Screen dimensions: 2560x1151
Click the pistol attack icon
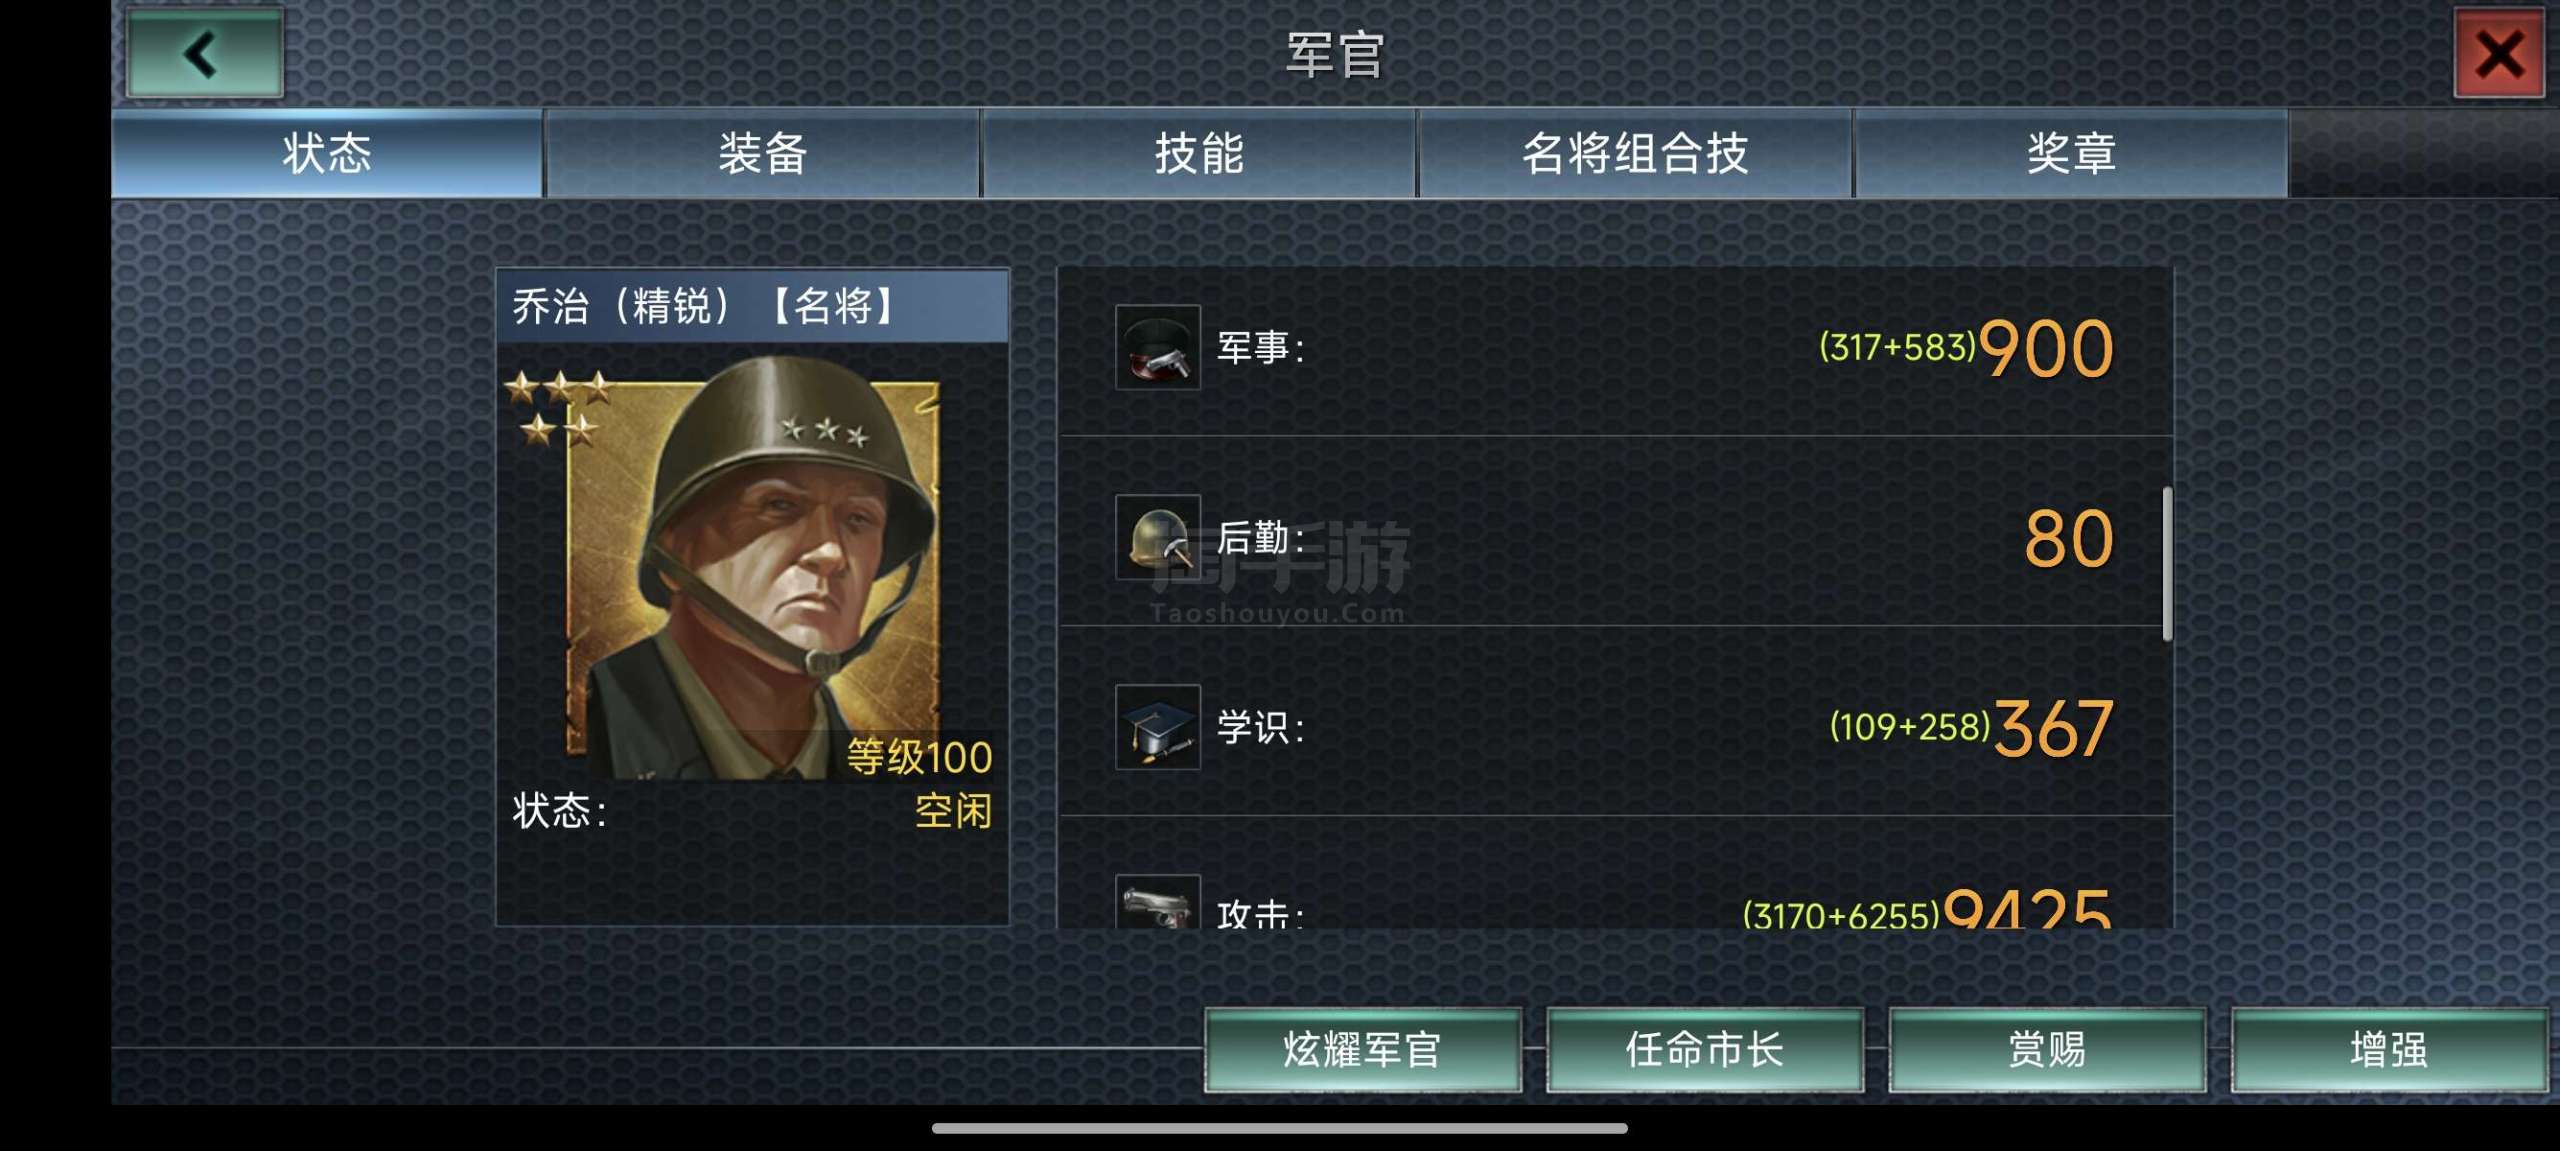[x=1158, y=902]
